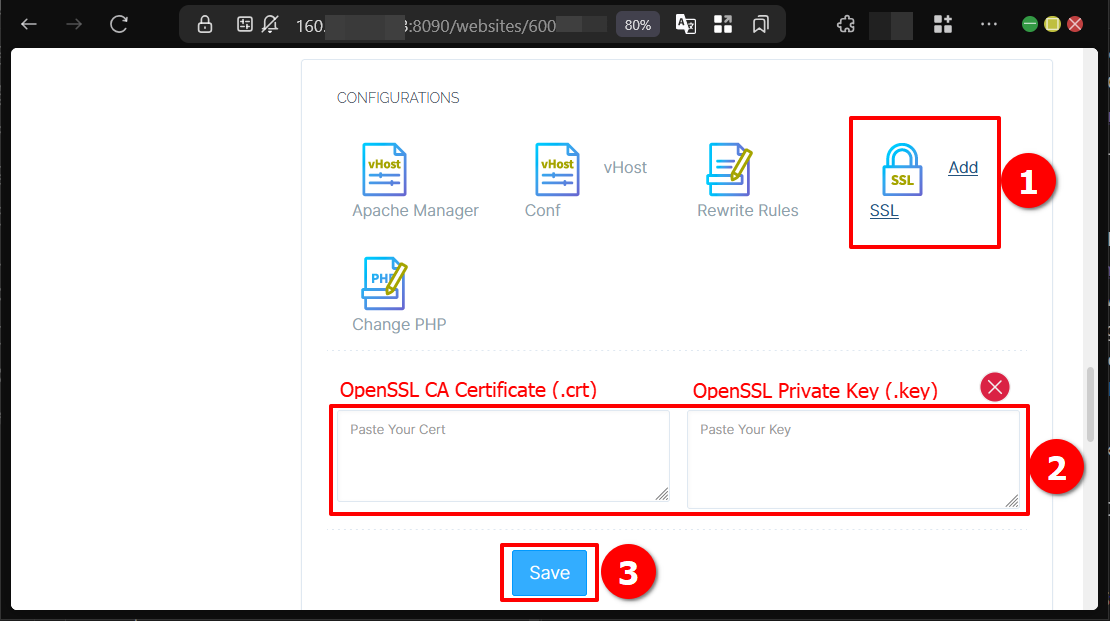This screenshot has height=621, width=1110.
Task: Open the vHost Conf icon
Action: click(557, 170)
